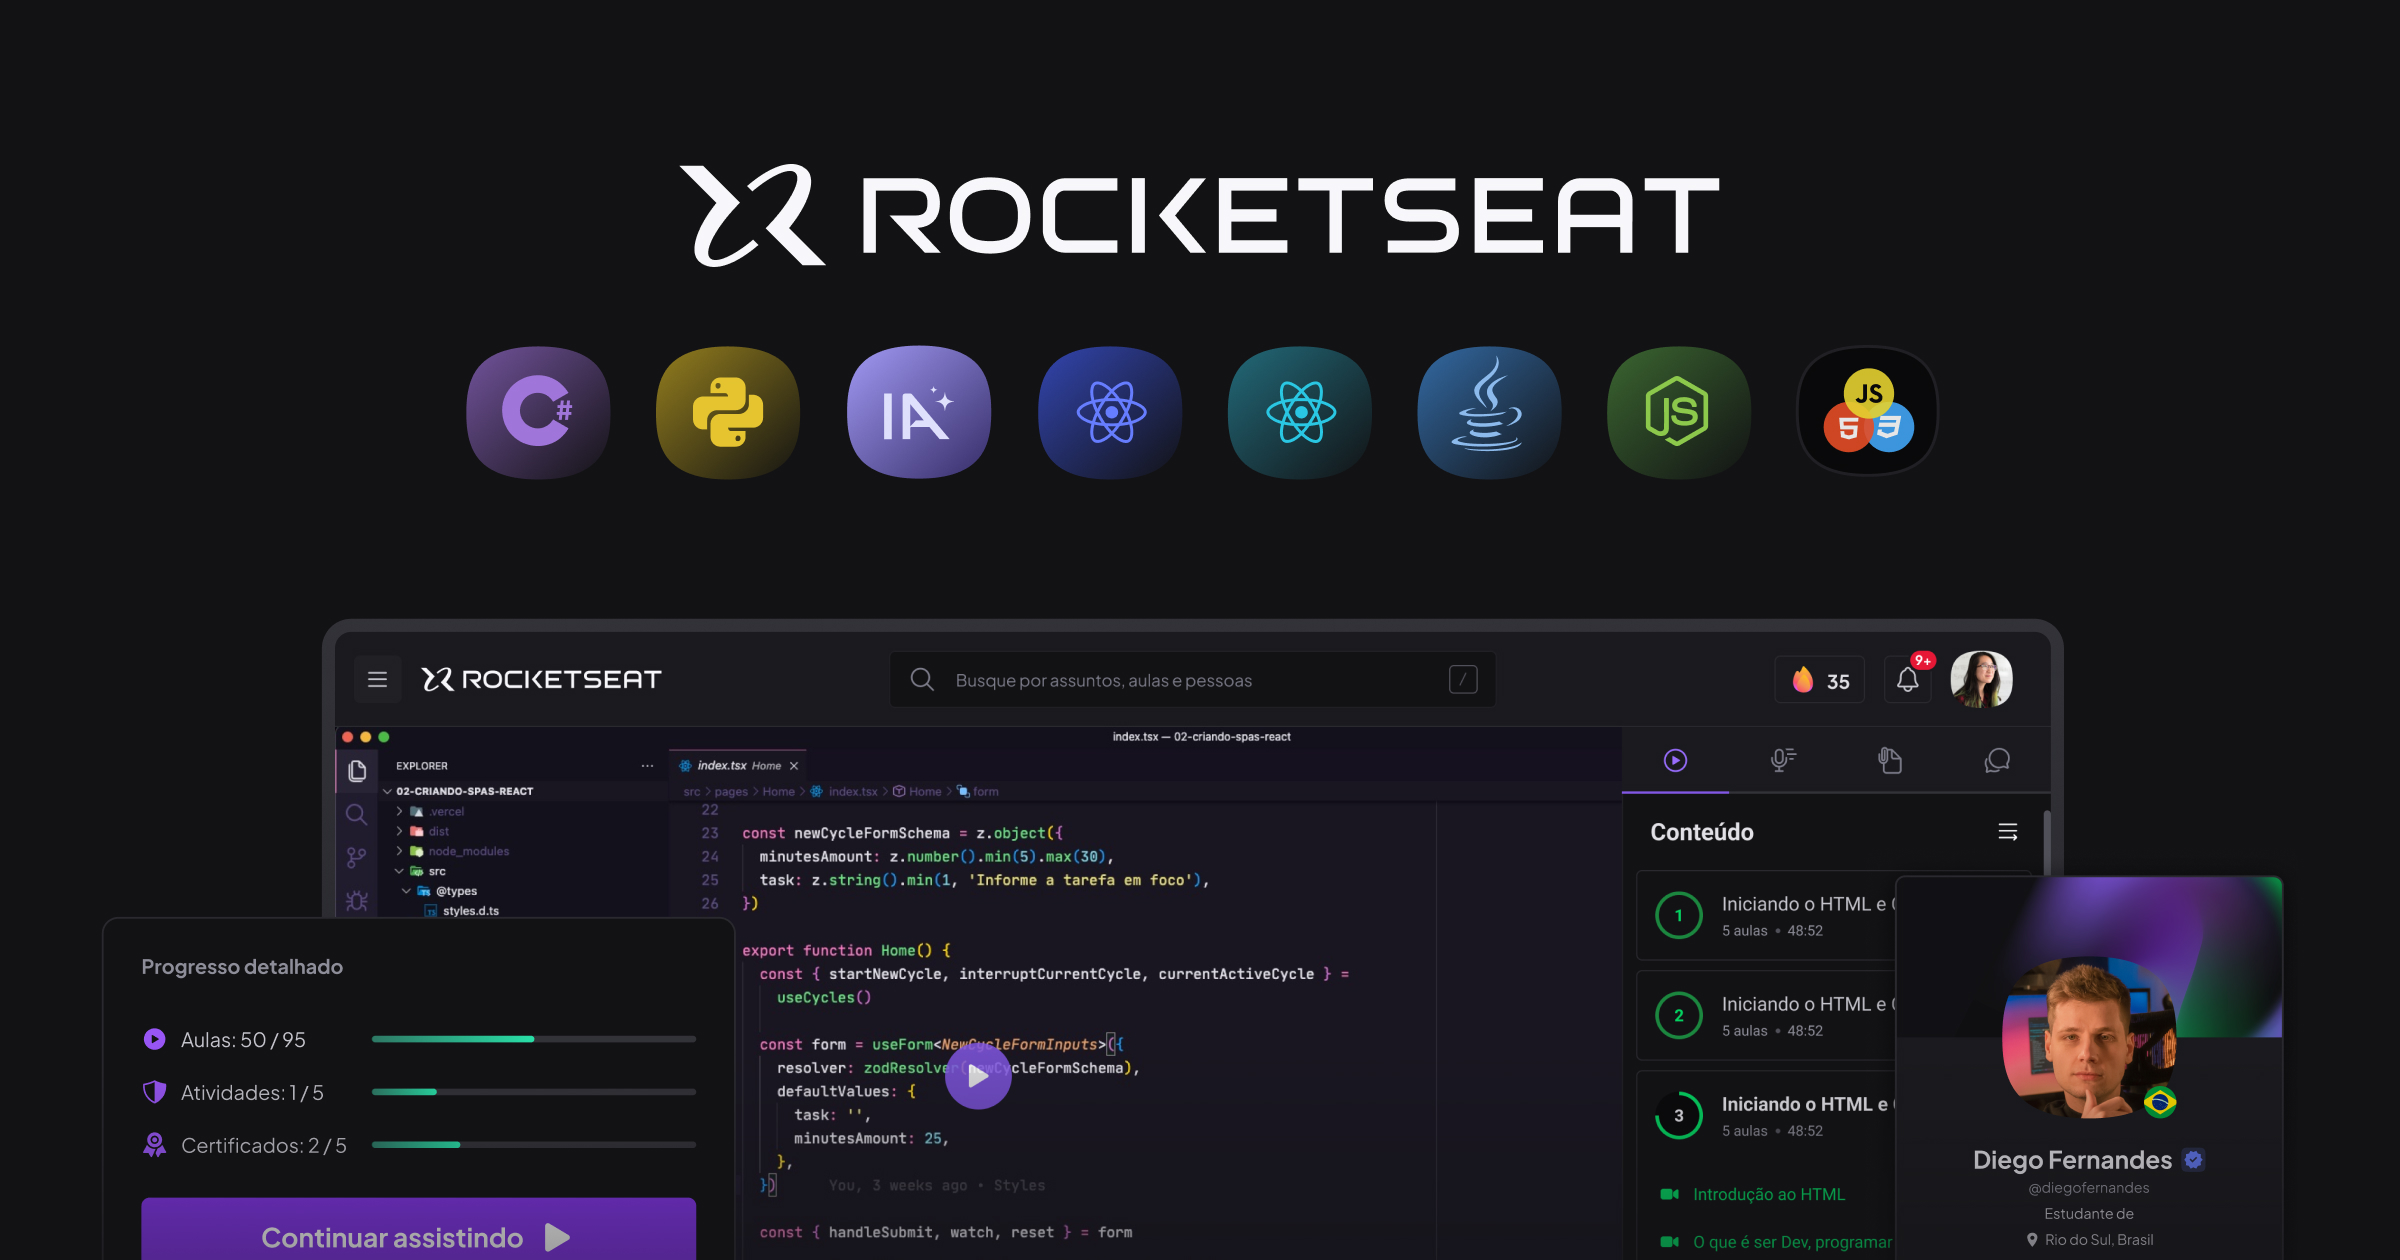This screenshot has width=2400, height=1260.
Task: Switch to the materials files tab
Action: 1889,761
